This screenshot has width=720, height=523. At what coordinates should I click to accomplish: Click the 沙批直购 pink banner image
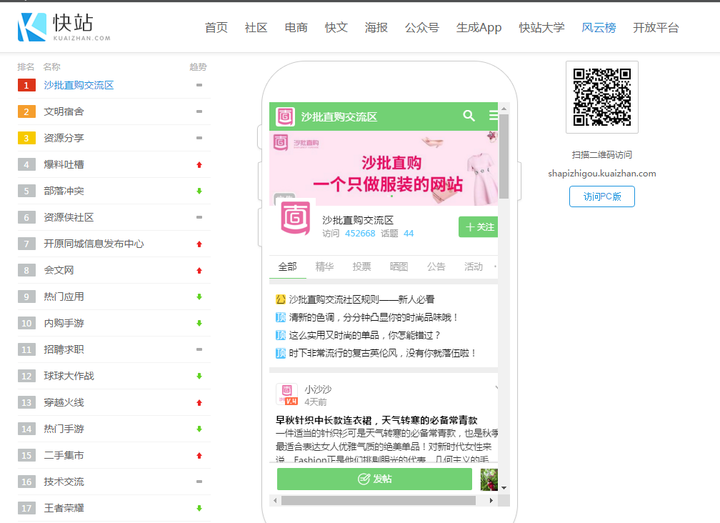[383, 168]
